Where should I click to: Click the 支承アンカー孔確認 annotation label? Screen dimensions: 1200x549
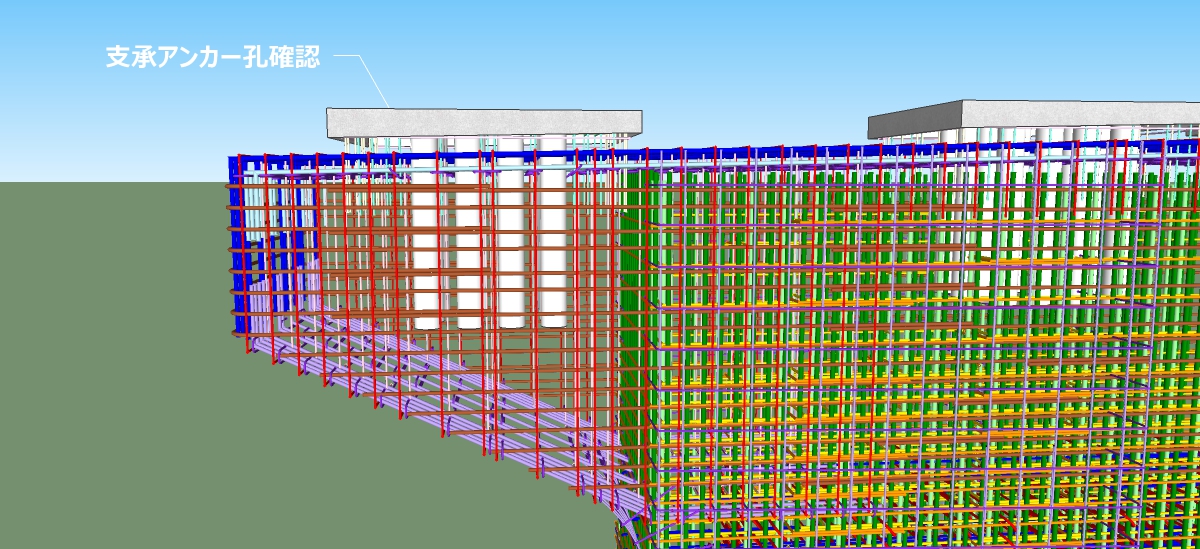(212, 57)
